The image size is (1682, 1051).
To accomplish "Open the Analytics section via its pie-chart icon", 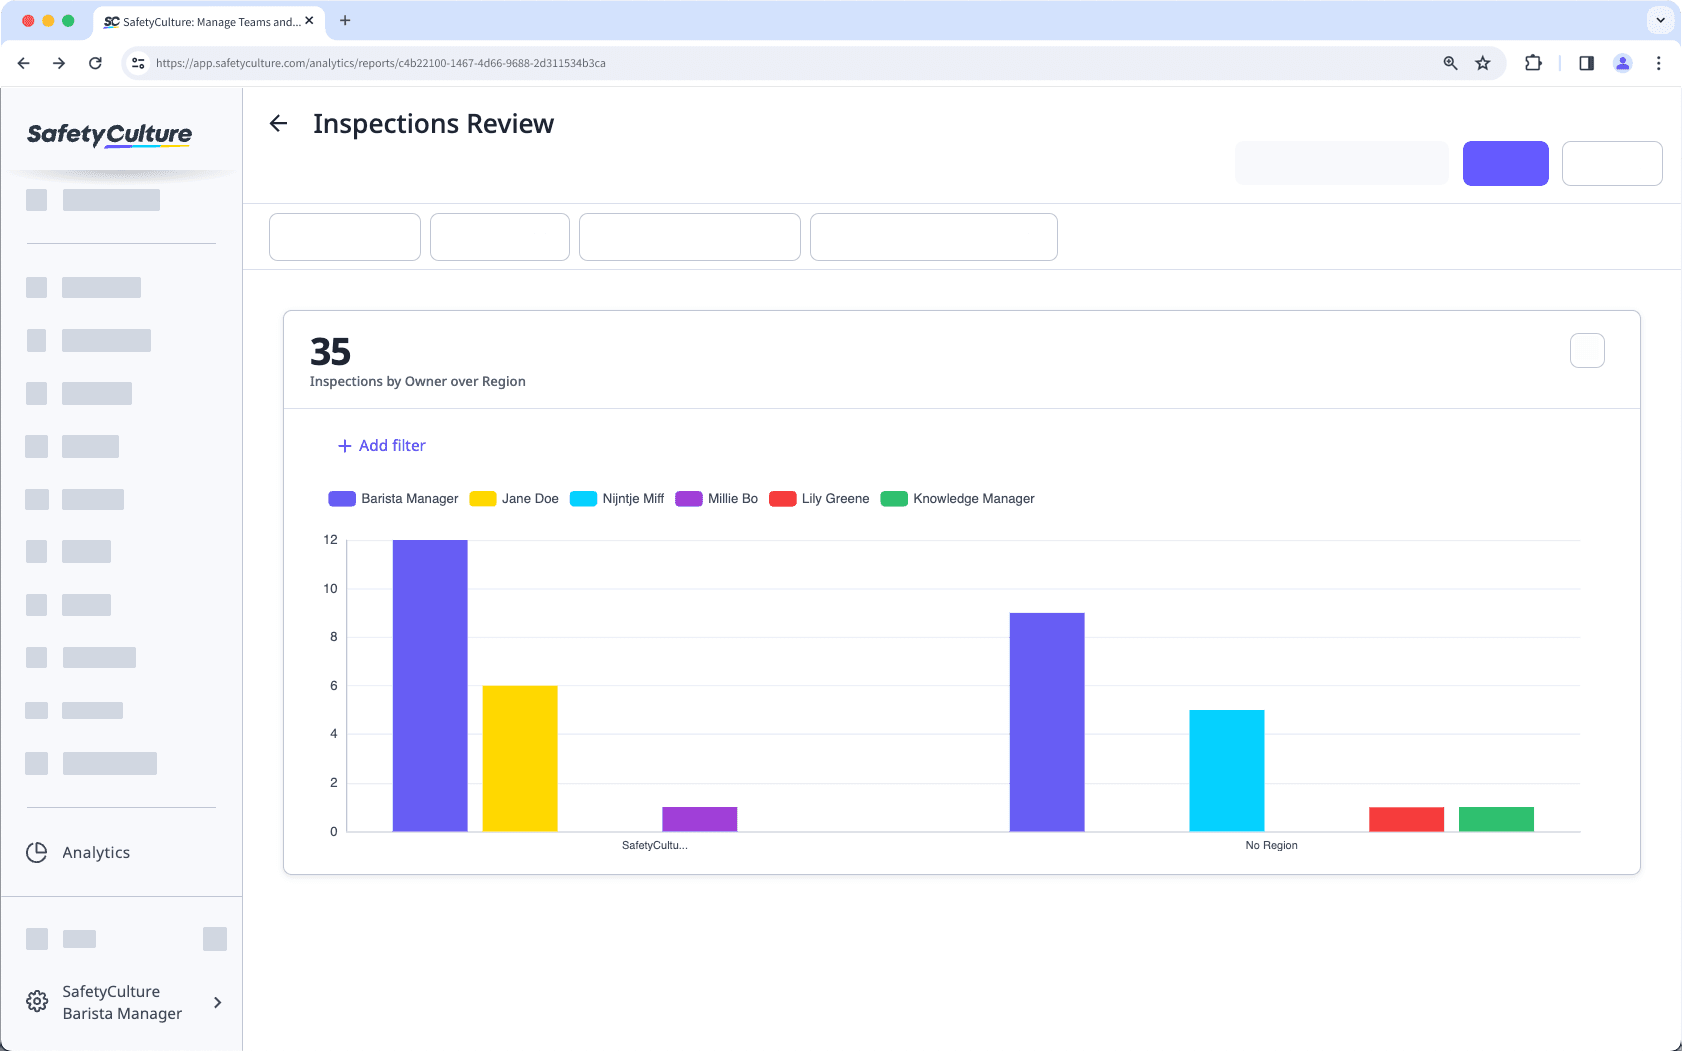I will click(x=36, y=852).
